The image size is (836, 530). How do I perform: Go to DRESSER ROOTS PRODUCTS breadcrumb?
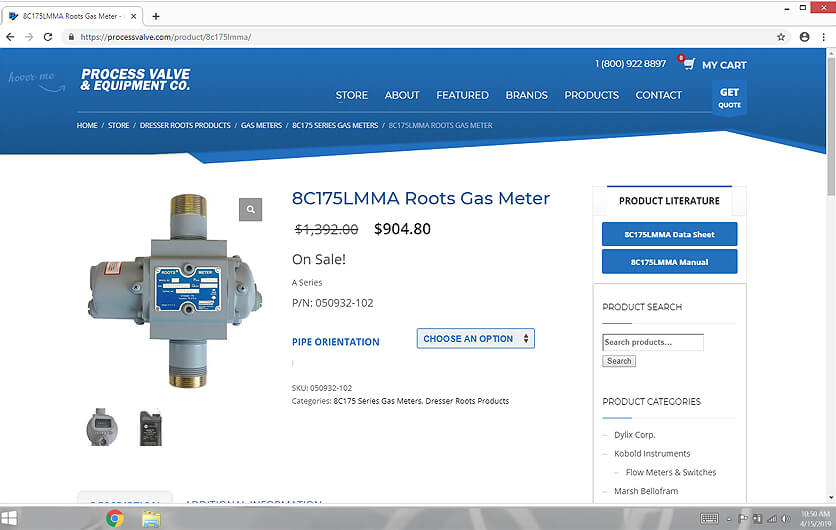tap(185, 125)
